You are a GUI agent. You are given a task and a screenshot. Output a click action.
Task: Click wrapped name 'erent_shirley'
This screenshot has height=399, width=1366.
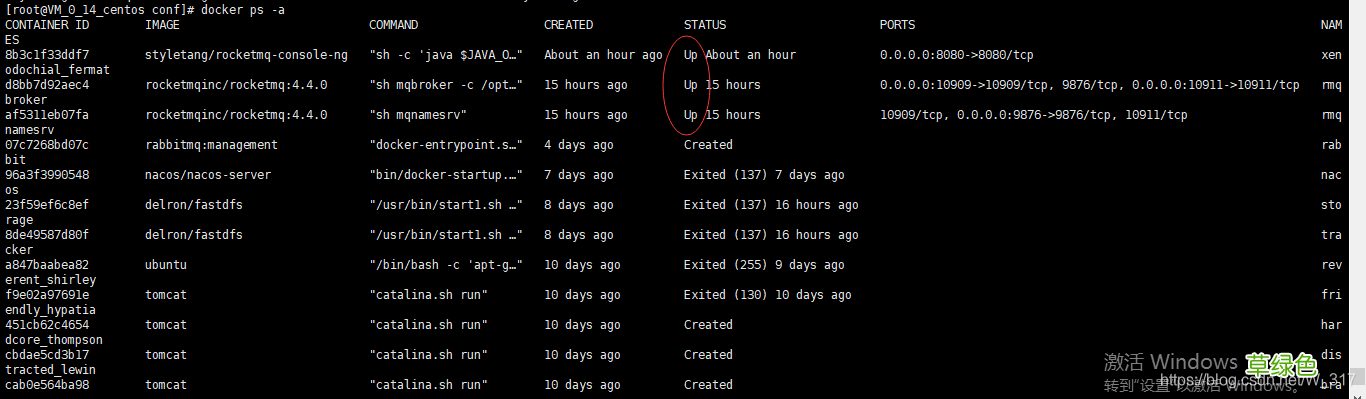[x=51, y=280]
